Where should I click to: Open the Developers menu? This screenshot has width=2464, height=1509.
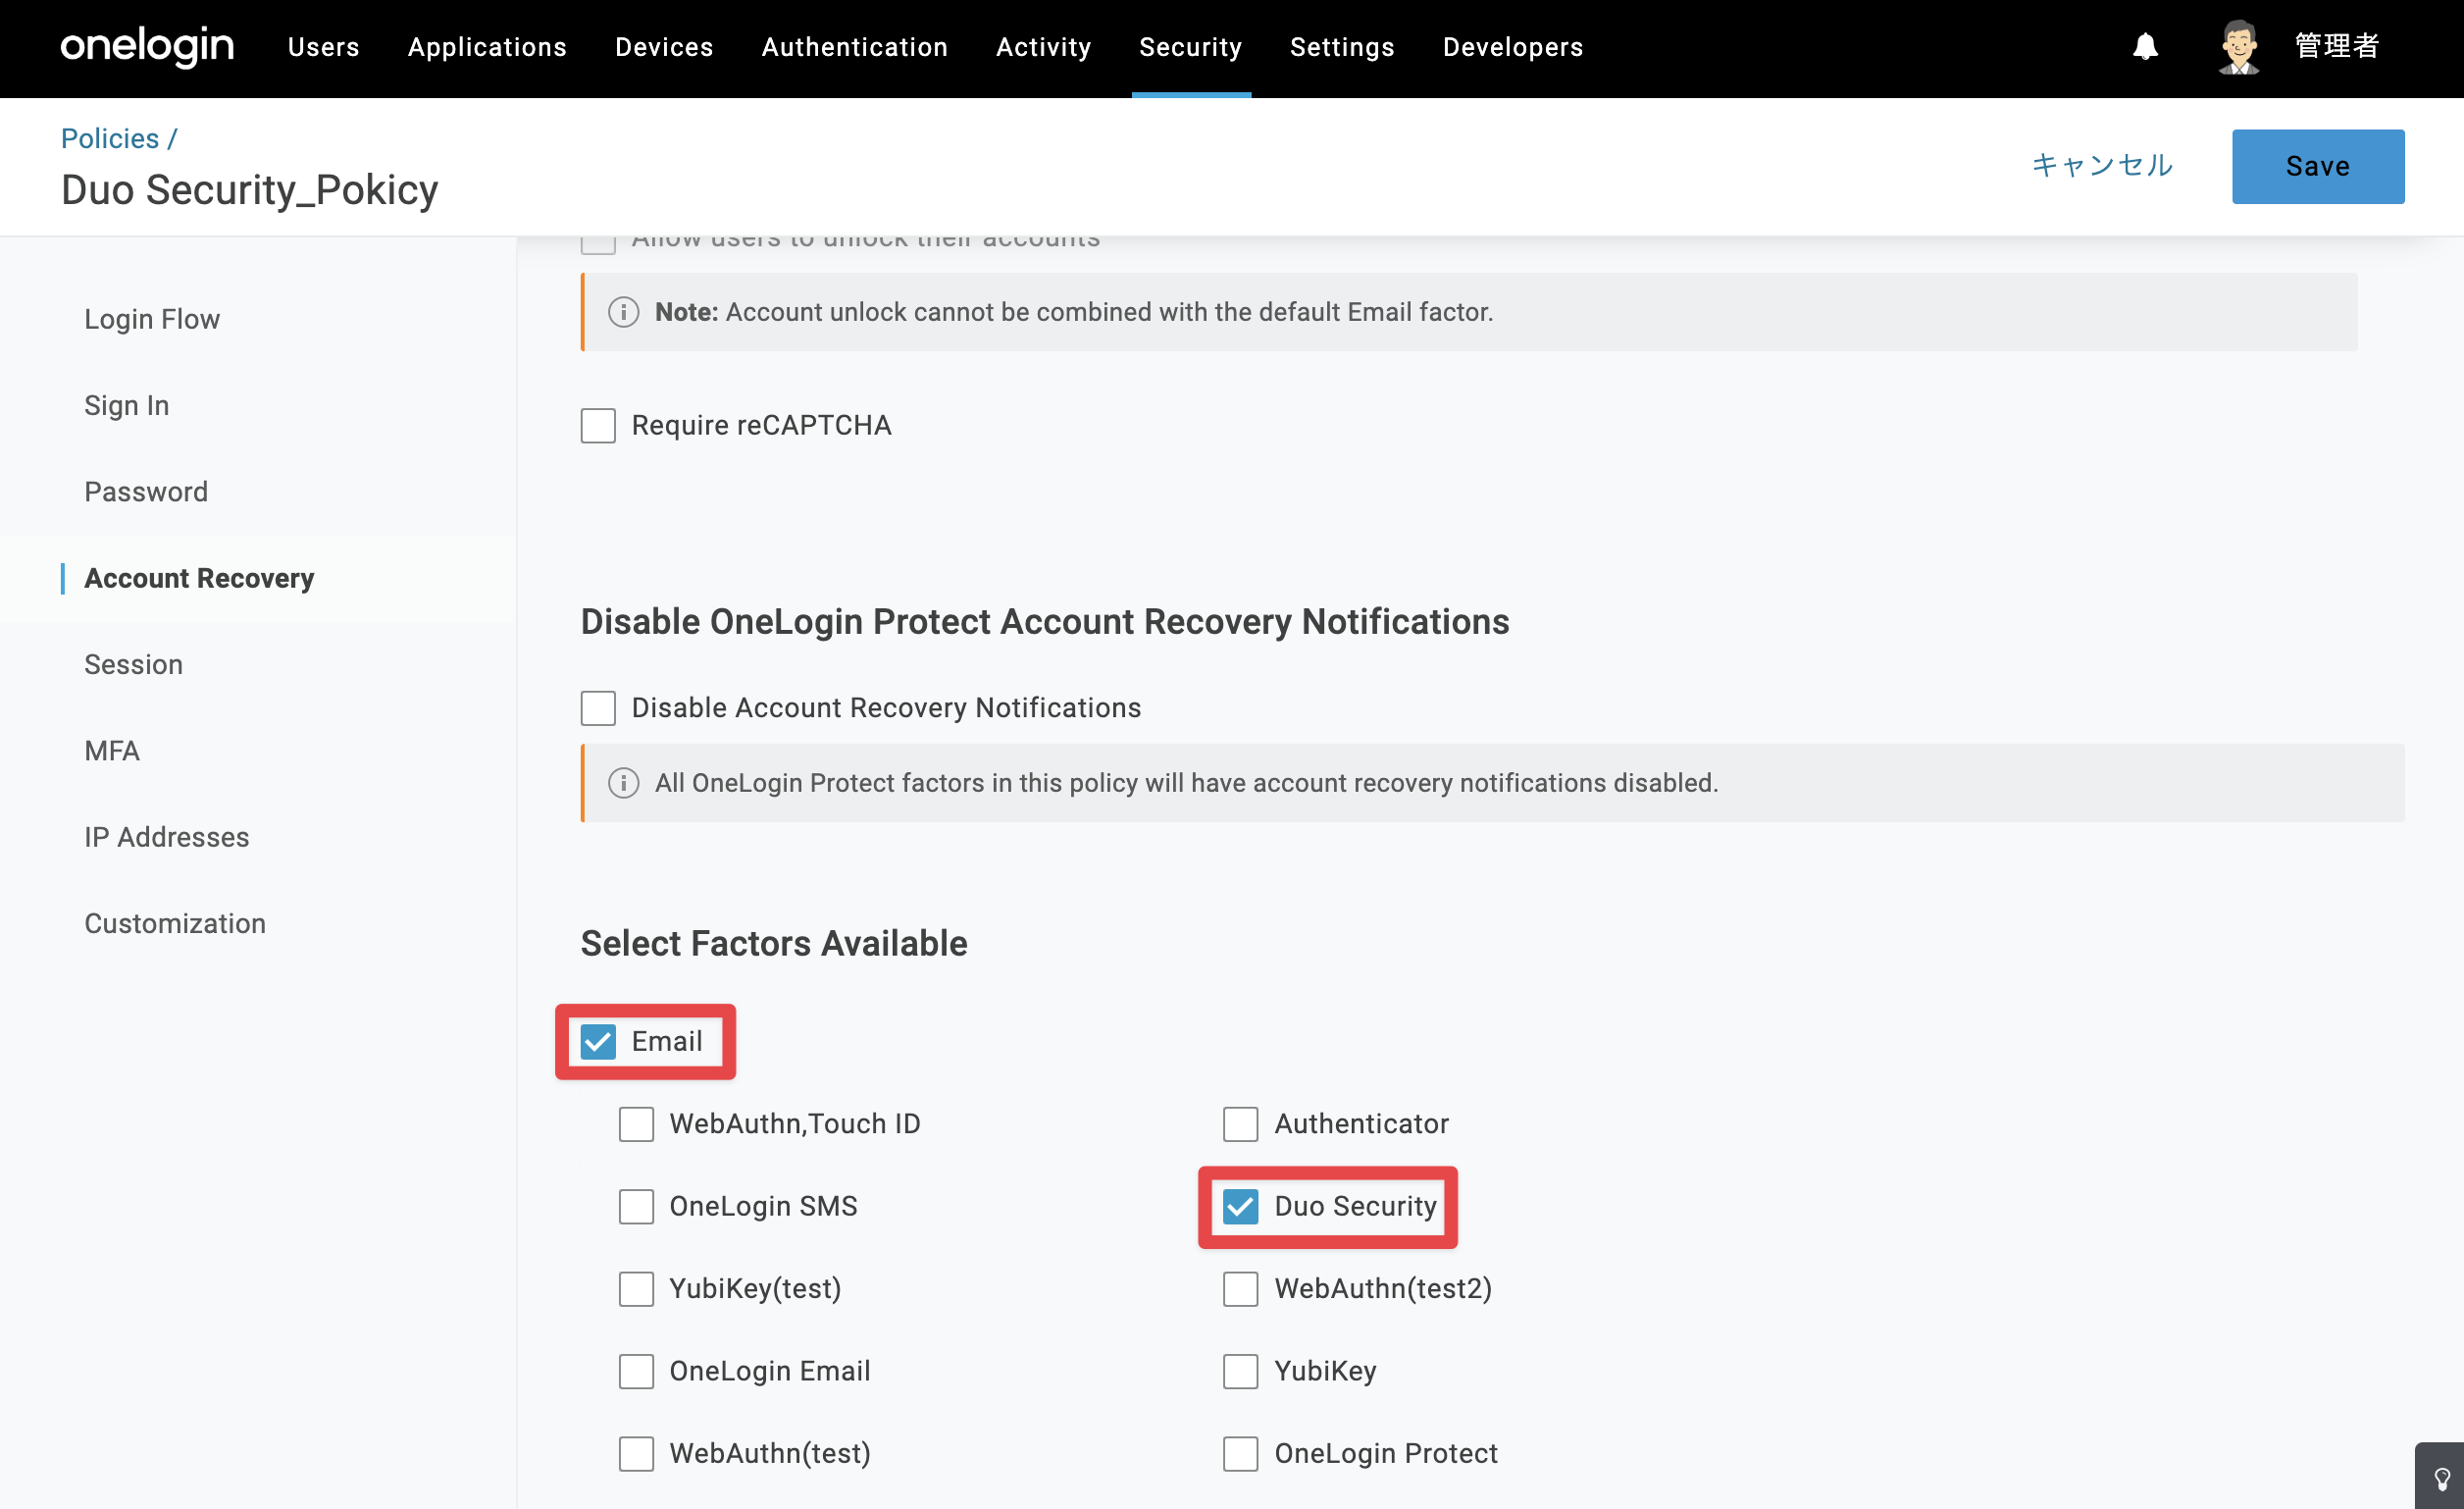click(1512, 47)
